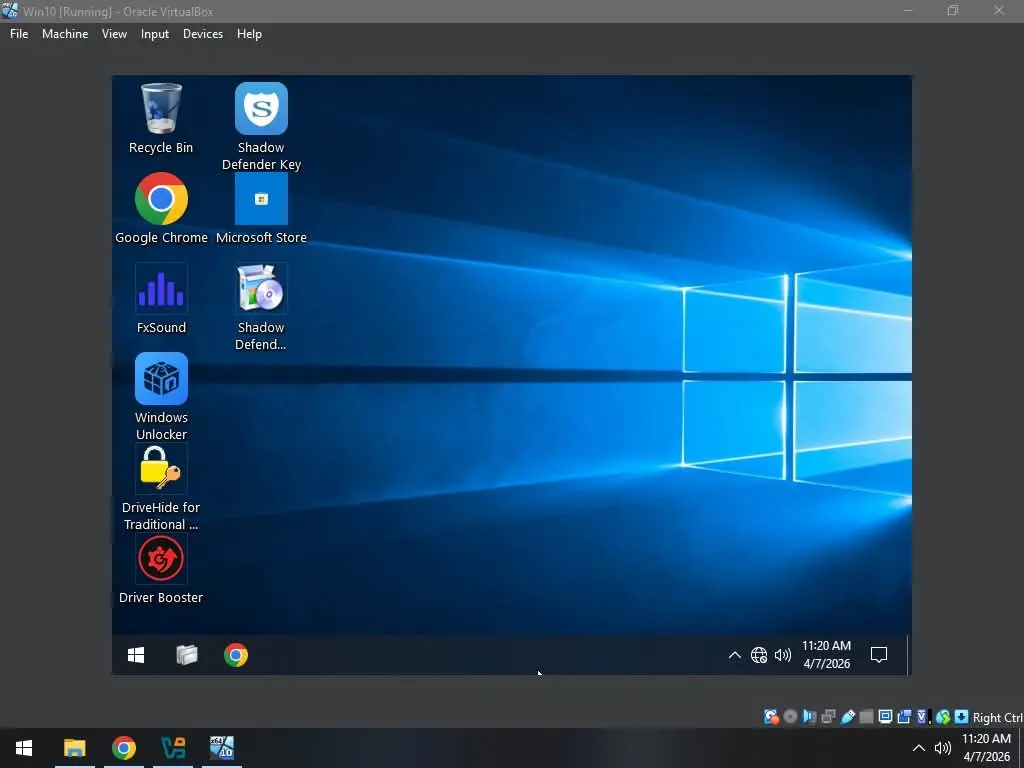The height and width of the screenshot is (768, 1024).
Task: Expand the guest hidden tray icons chevron
Action: click(735, 655)
